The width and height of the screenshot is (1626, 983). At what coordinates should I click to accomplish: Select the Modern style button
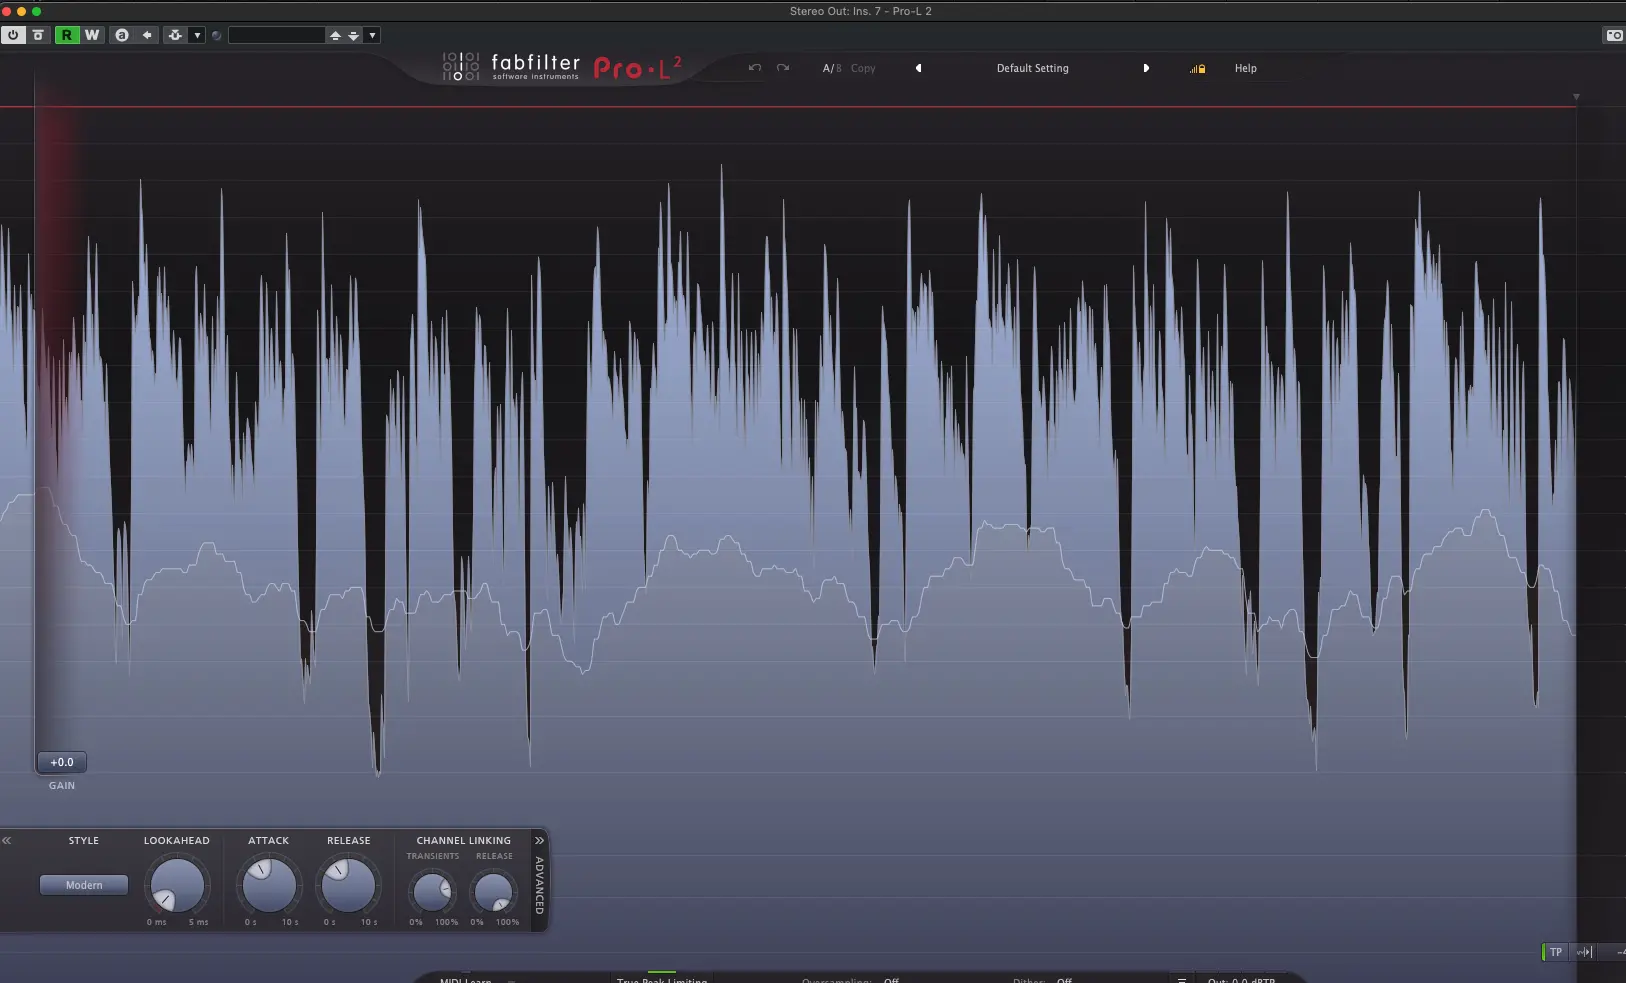coord(84,885)
